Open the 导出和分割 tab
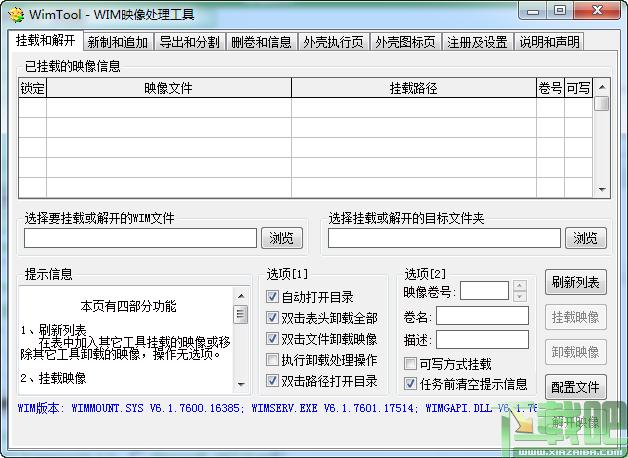Screen dimensions: 628x458 tap(189, 42)
